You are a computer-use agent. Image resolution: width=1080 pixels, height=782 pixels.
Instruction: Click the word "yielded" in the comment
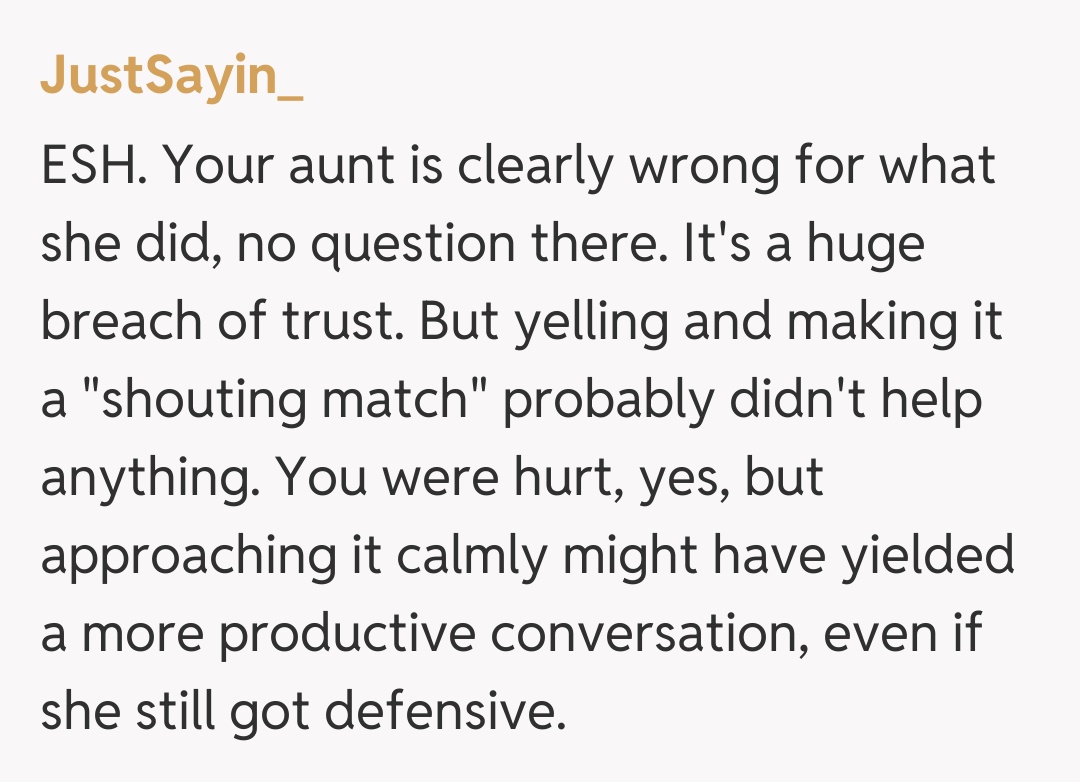coord(927,555)
